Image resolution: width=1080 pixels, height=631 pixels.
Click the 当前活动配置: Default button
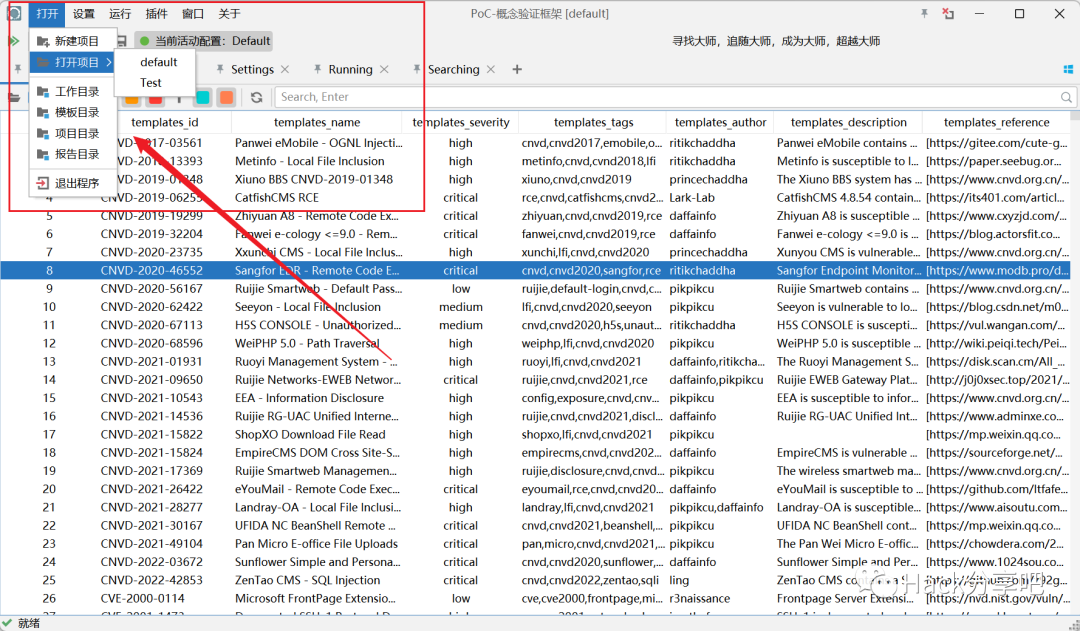pos(204,41)
